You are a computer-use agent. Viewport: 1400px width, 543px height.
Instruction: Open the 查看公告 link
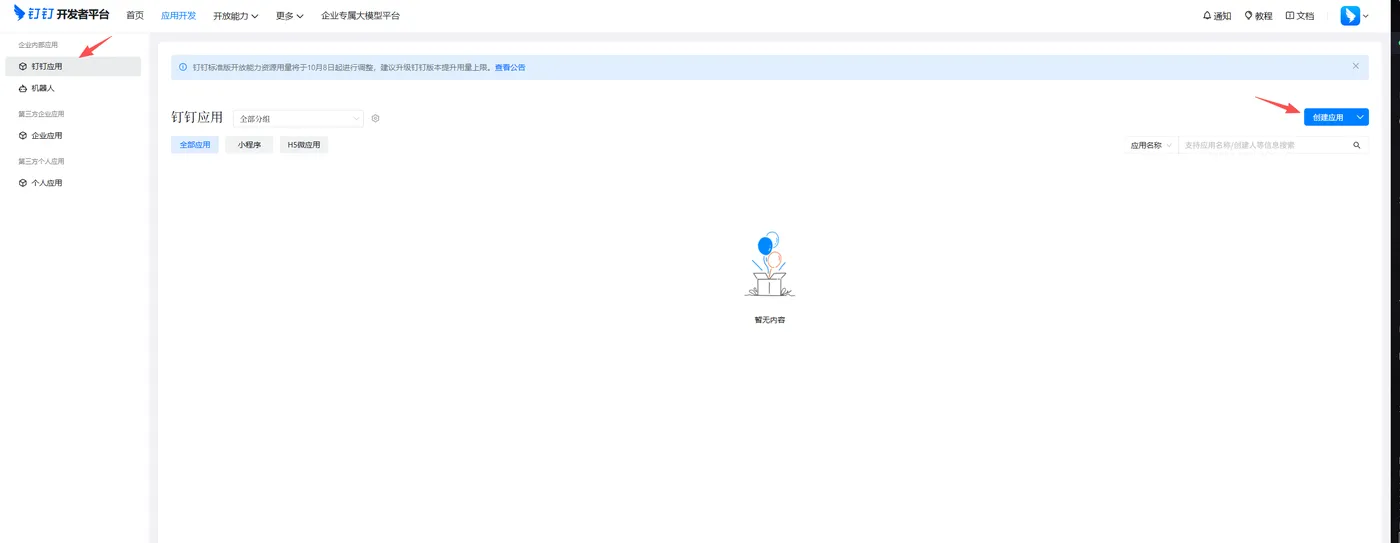click(x=510, y=68)
